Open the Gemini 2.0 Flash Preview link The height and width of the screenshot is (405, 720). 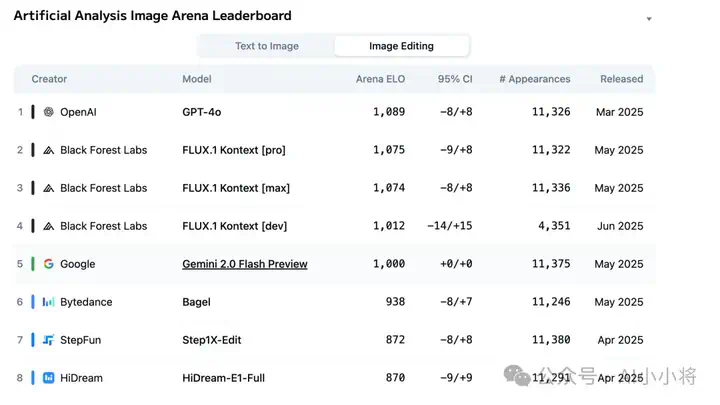click(245, 264)
